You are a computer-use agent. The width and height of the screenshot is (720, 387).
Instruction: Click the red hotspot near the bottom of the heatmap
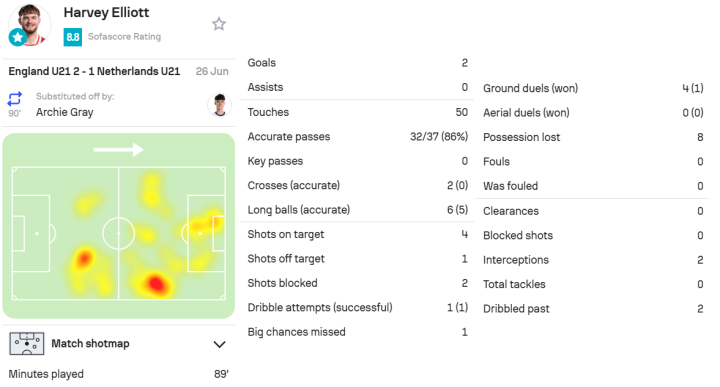point(156,283)
